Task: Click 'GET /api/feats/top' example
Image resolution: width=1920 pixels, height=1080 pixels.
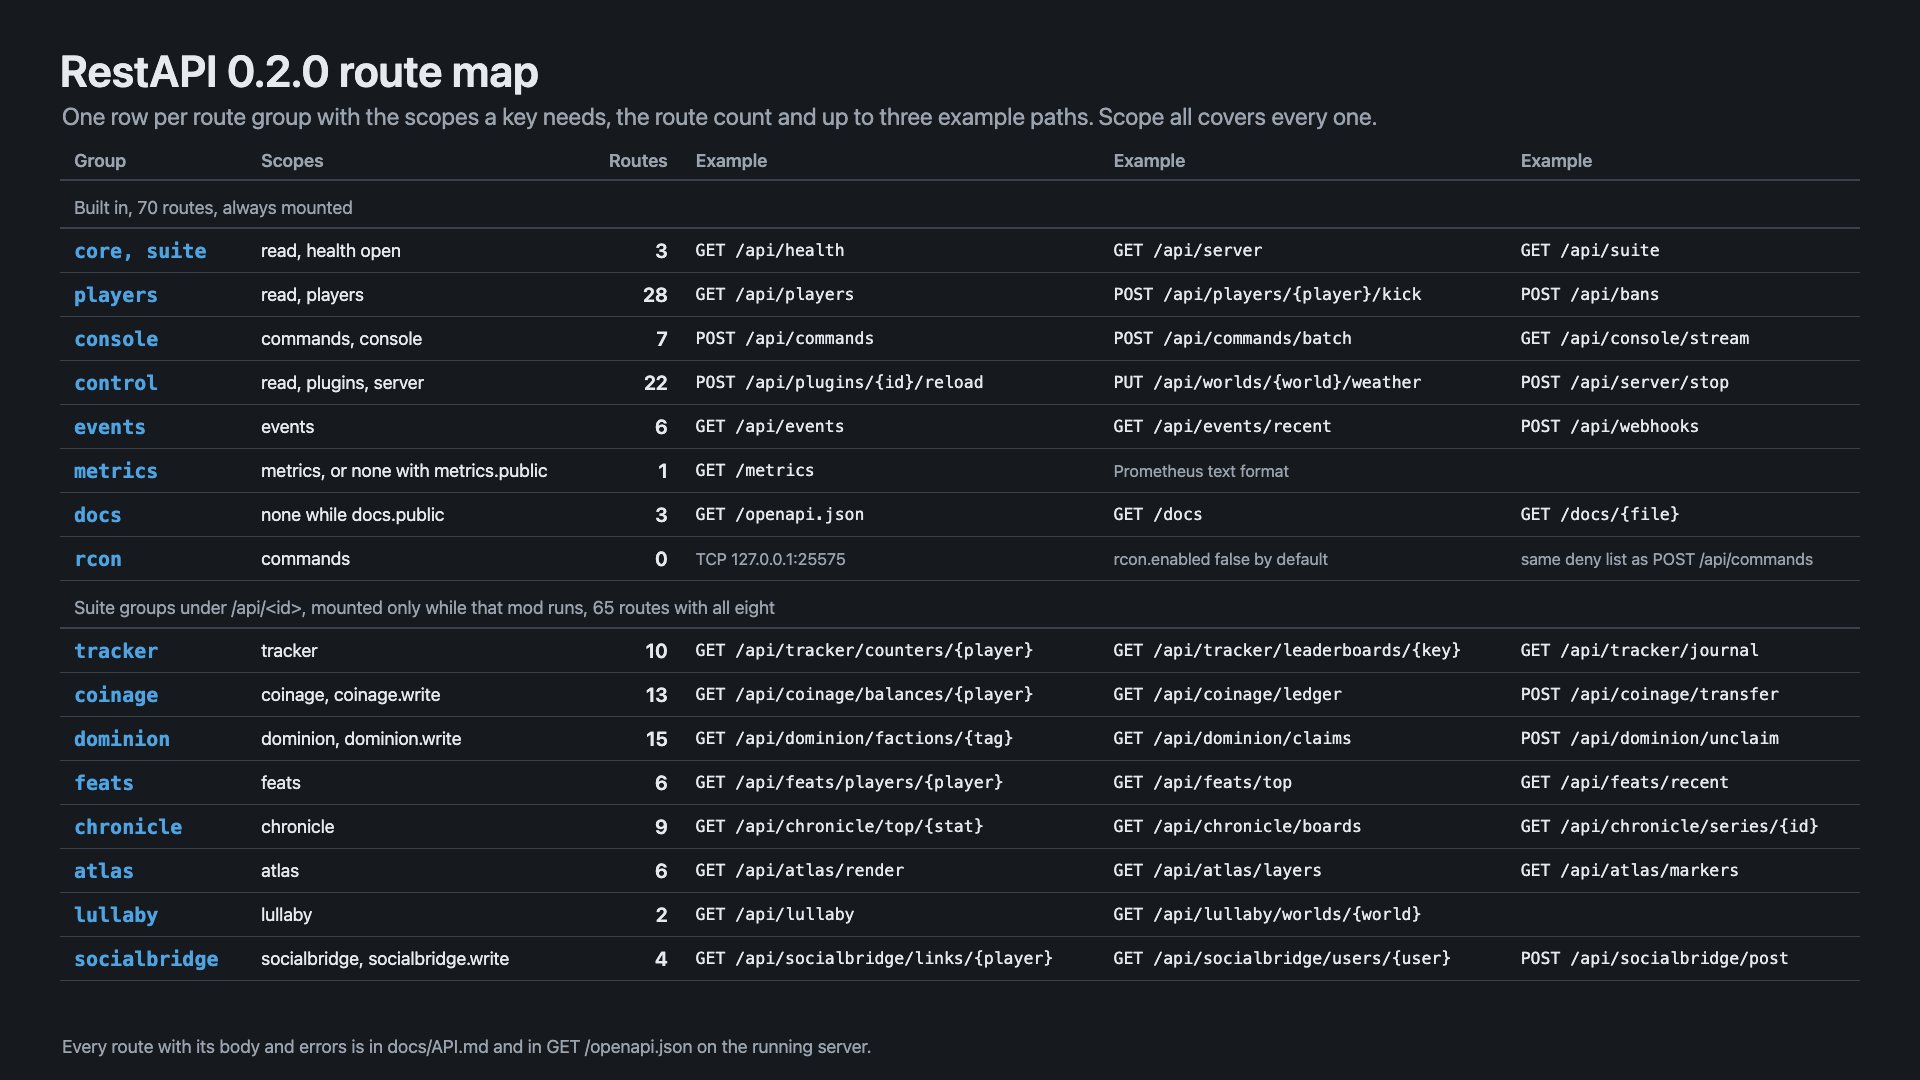Action: click(1203, 782)
